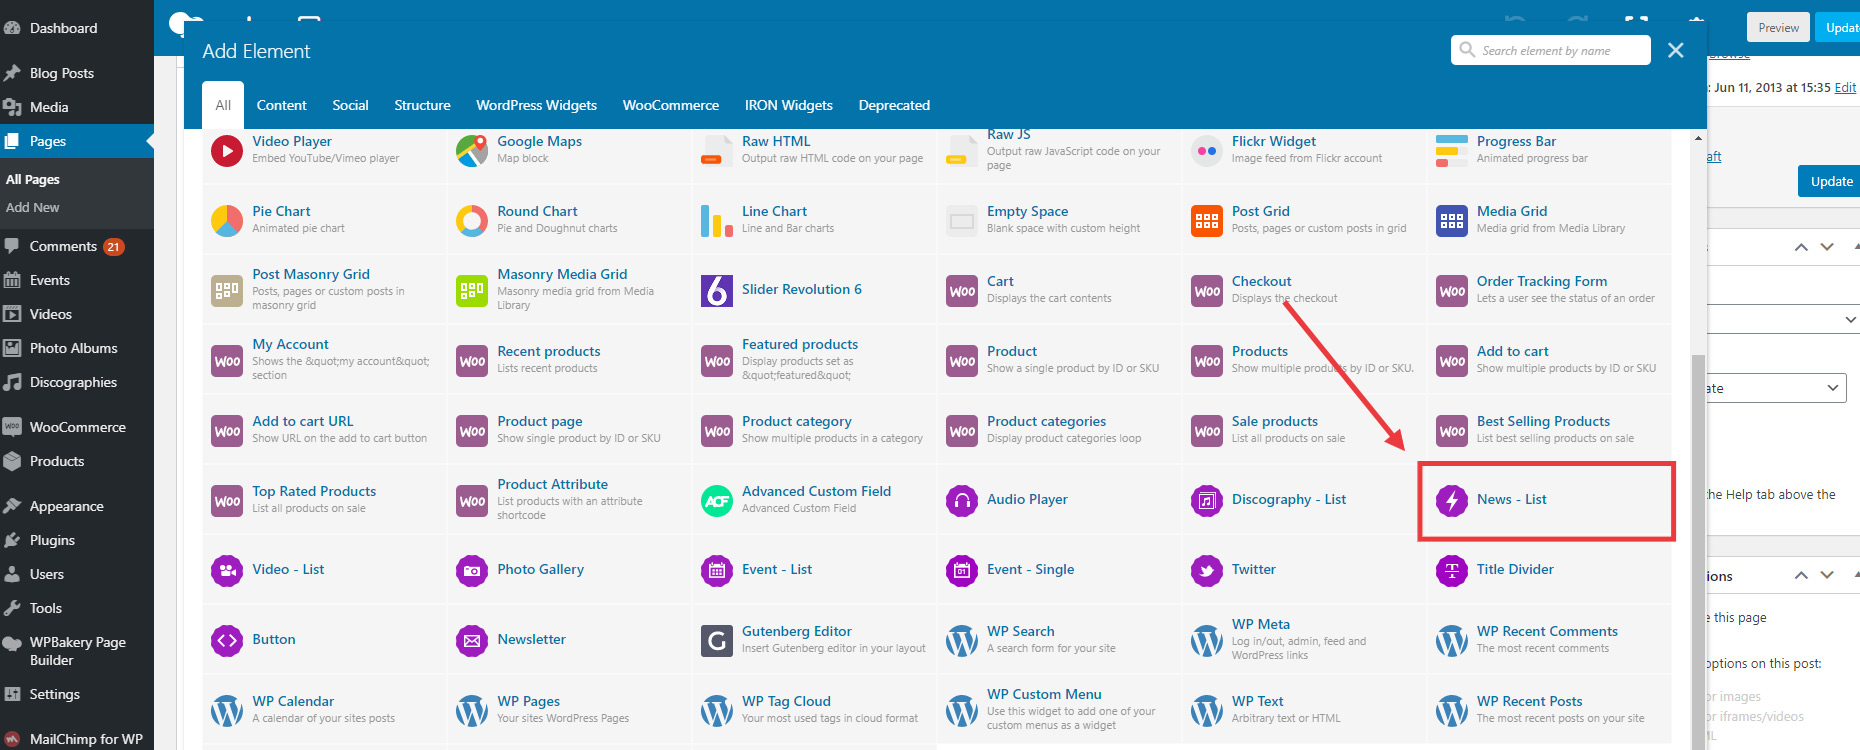Select the WP Recent Posts widget
This screenshot has width=1860, height=750.
(x=1549, y=711)
